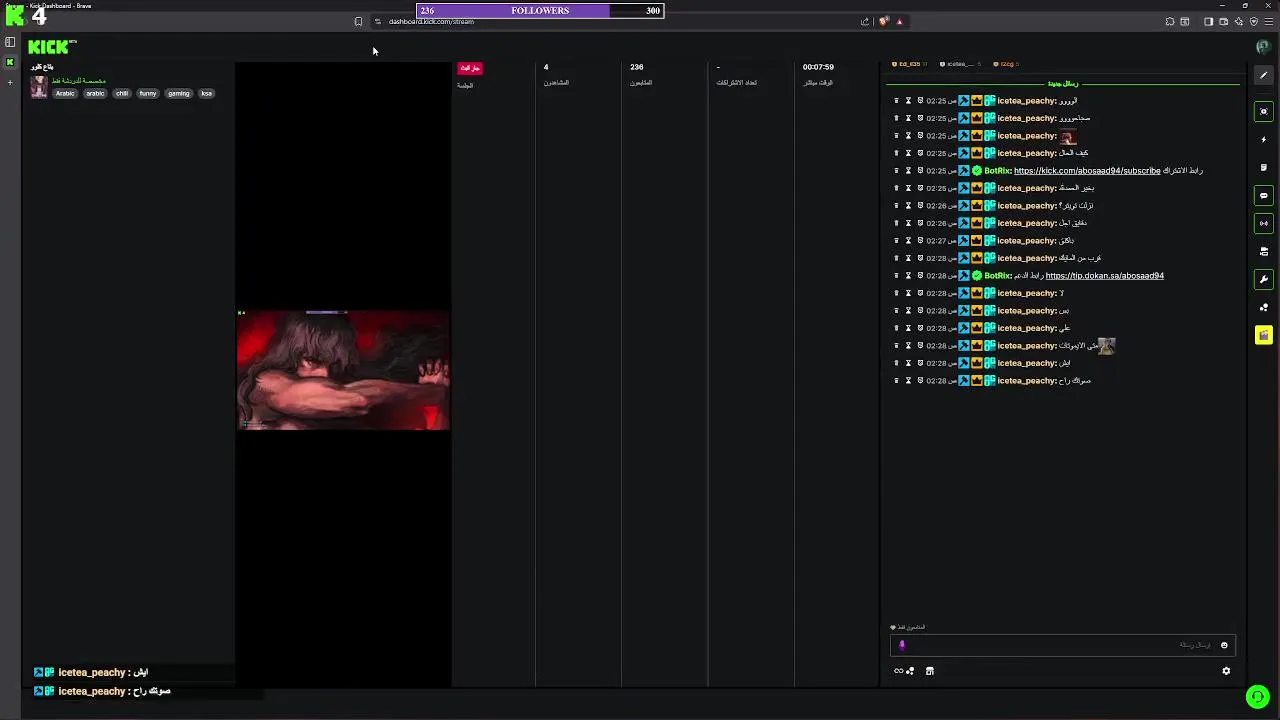The image size is (1280, 720).
Task: Open the Brave wallet icon
Action: (x=1223, y=21)
